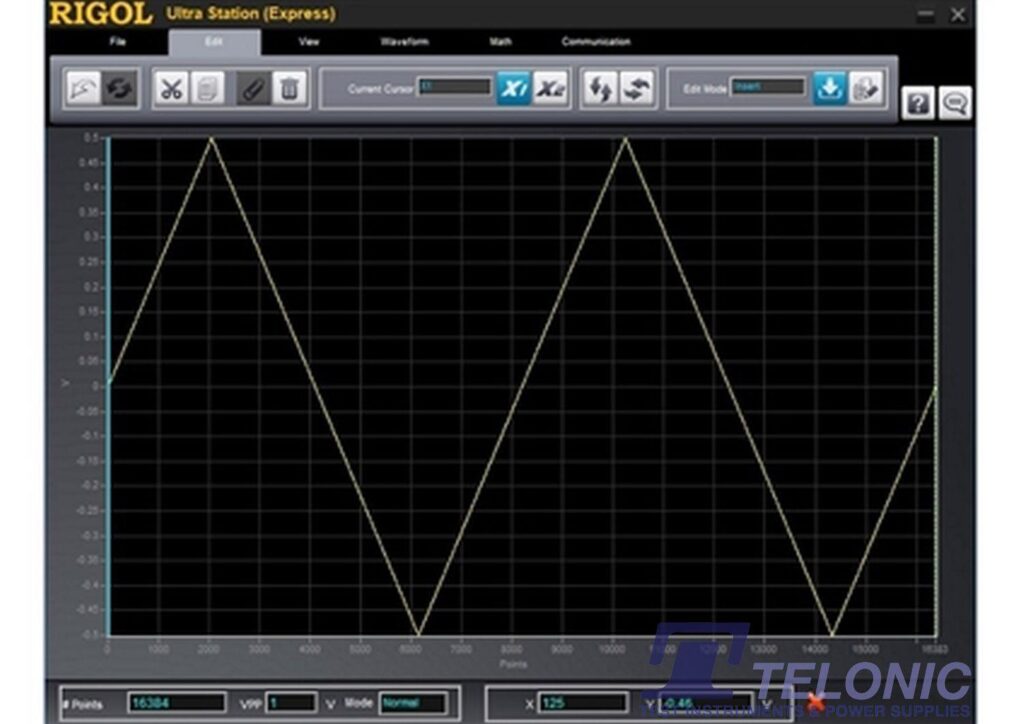This screenshot has width=1024, height=724.
Task: Click the document edit pencil icon
Action: click(865, 89)
